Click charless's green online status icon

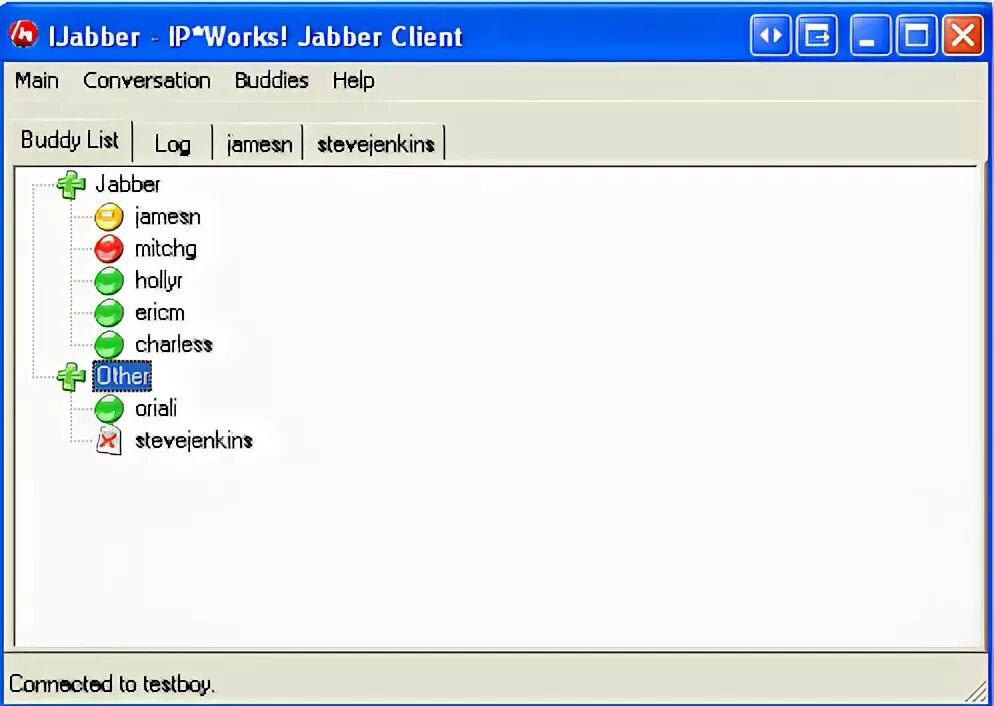pyautogui.click(x=109, y=345)
